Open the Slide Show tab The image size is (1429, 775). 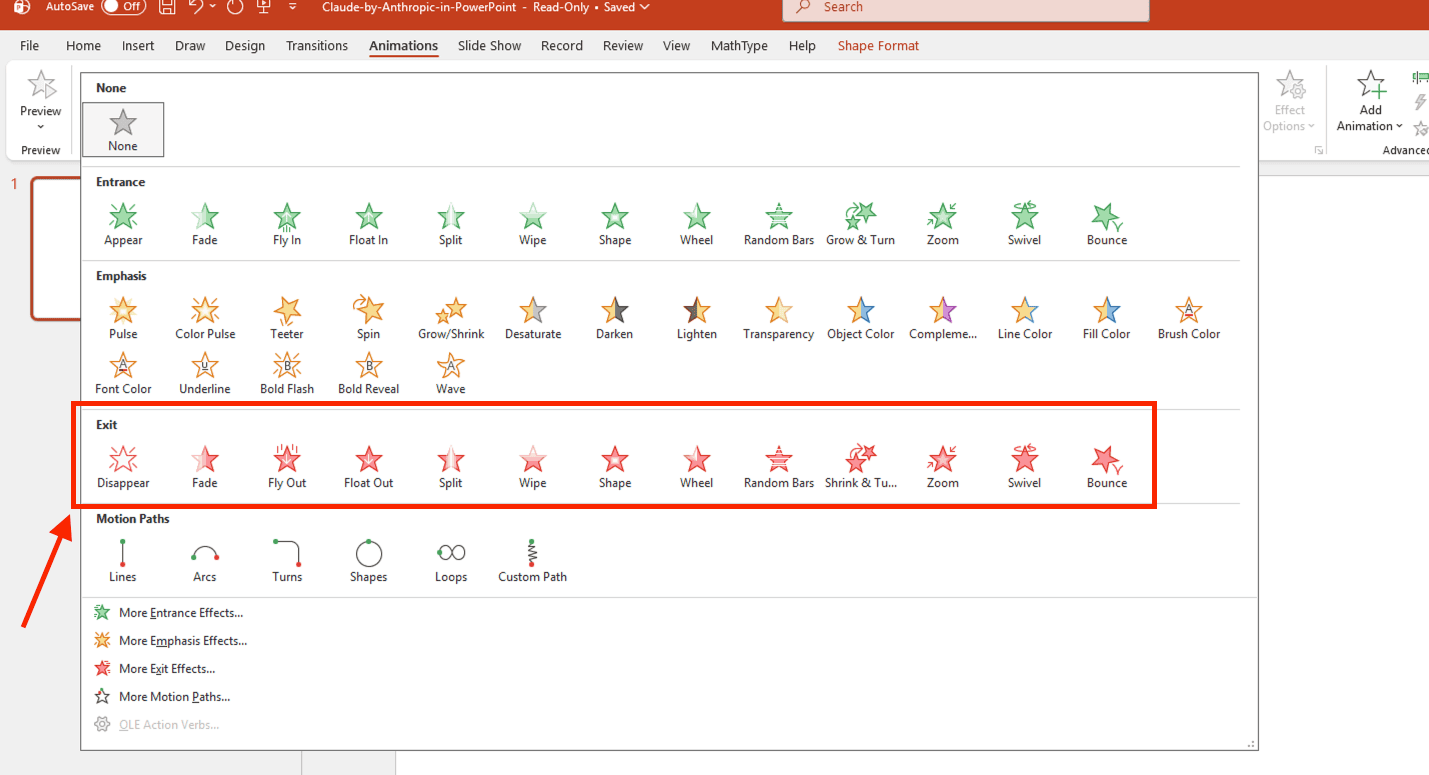(489, 46)
